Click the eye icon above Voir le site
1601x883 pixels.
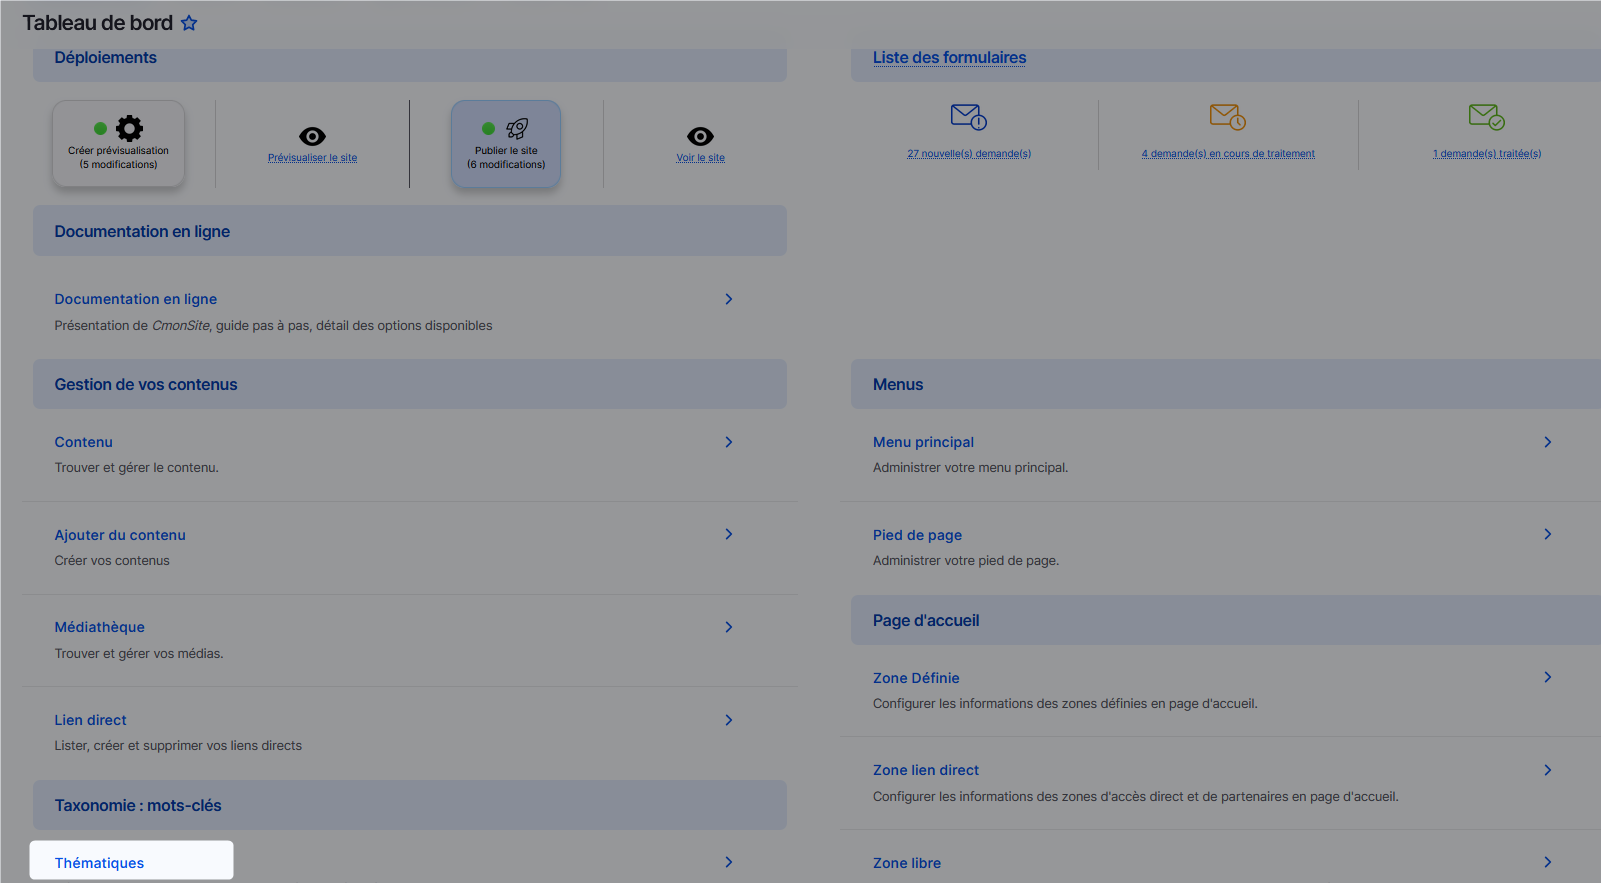pyautogui.click(x=700, y=136)
